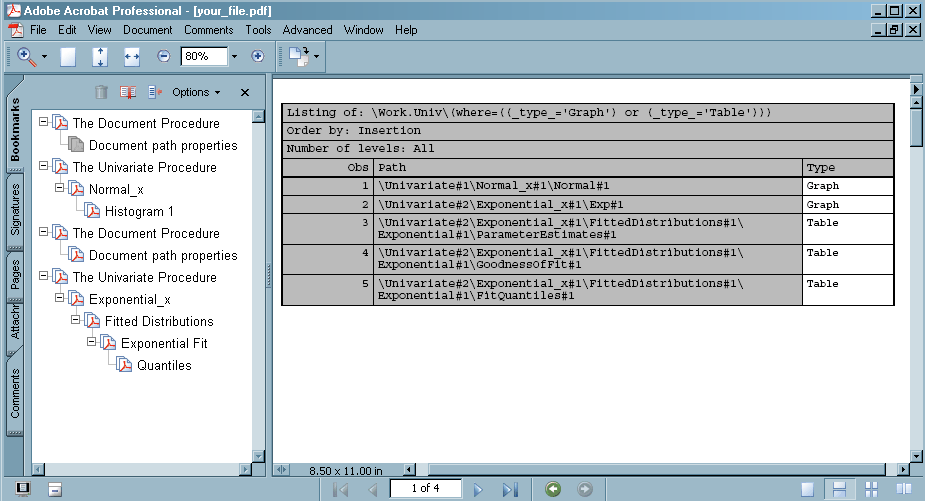Go to the previous page button
This screenshot has height=501, width=925.
[x=373, y=489]
